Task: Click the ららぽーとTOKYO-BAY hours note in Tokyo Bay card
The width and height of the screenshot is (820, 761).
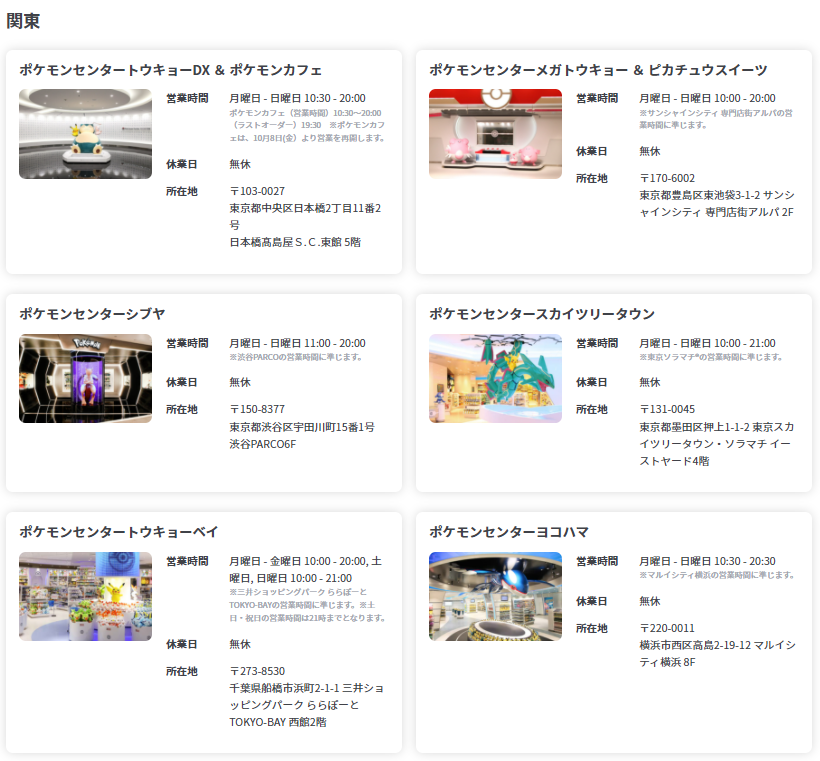Action: tap(308, 605)
